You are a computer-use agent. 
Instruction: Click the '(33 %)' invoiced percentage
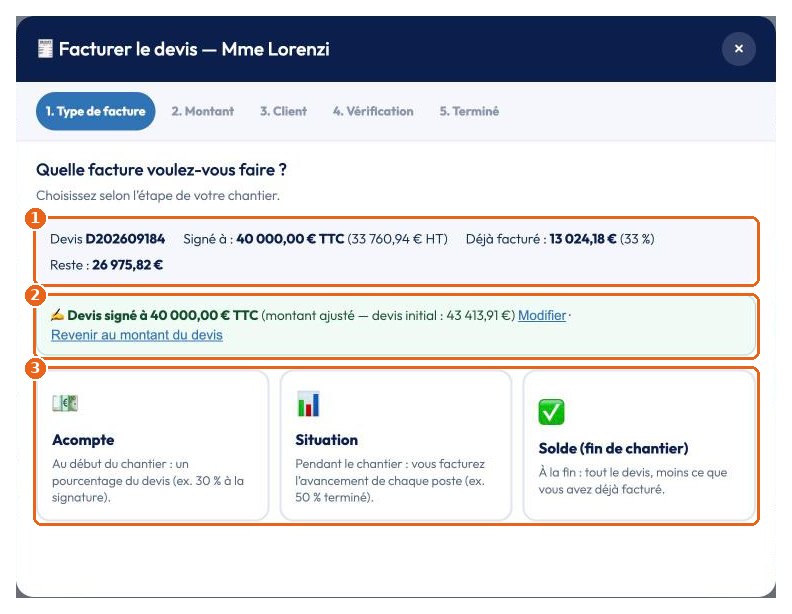click(637, 239)
